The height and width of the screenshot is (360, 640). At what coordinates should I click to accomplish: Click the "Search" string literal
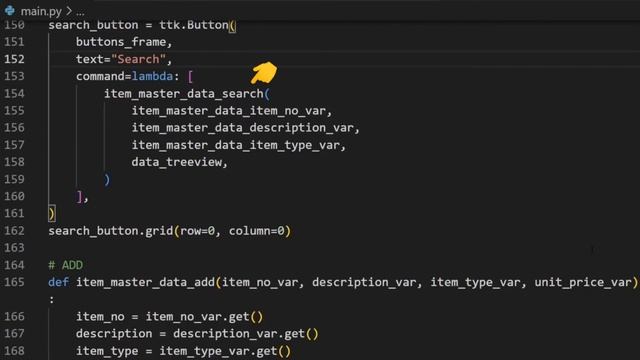coord(138,59)
